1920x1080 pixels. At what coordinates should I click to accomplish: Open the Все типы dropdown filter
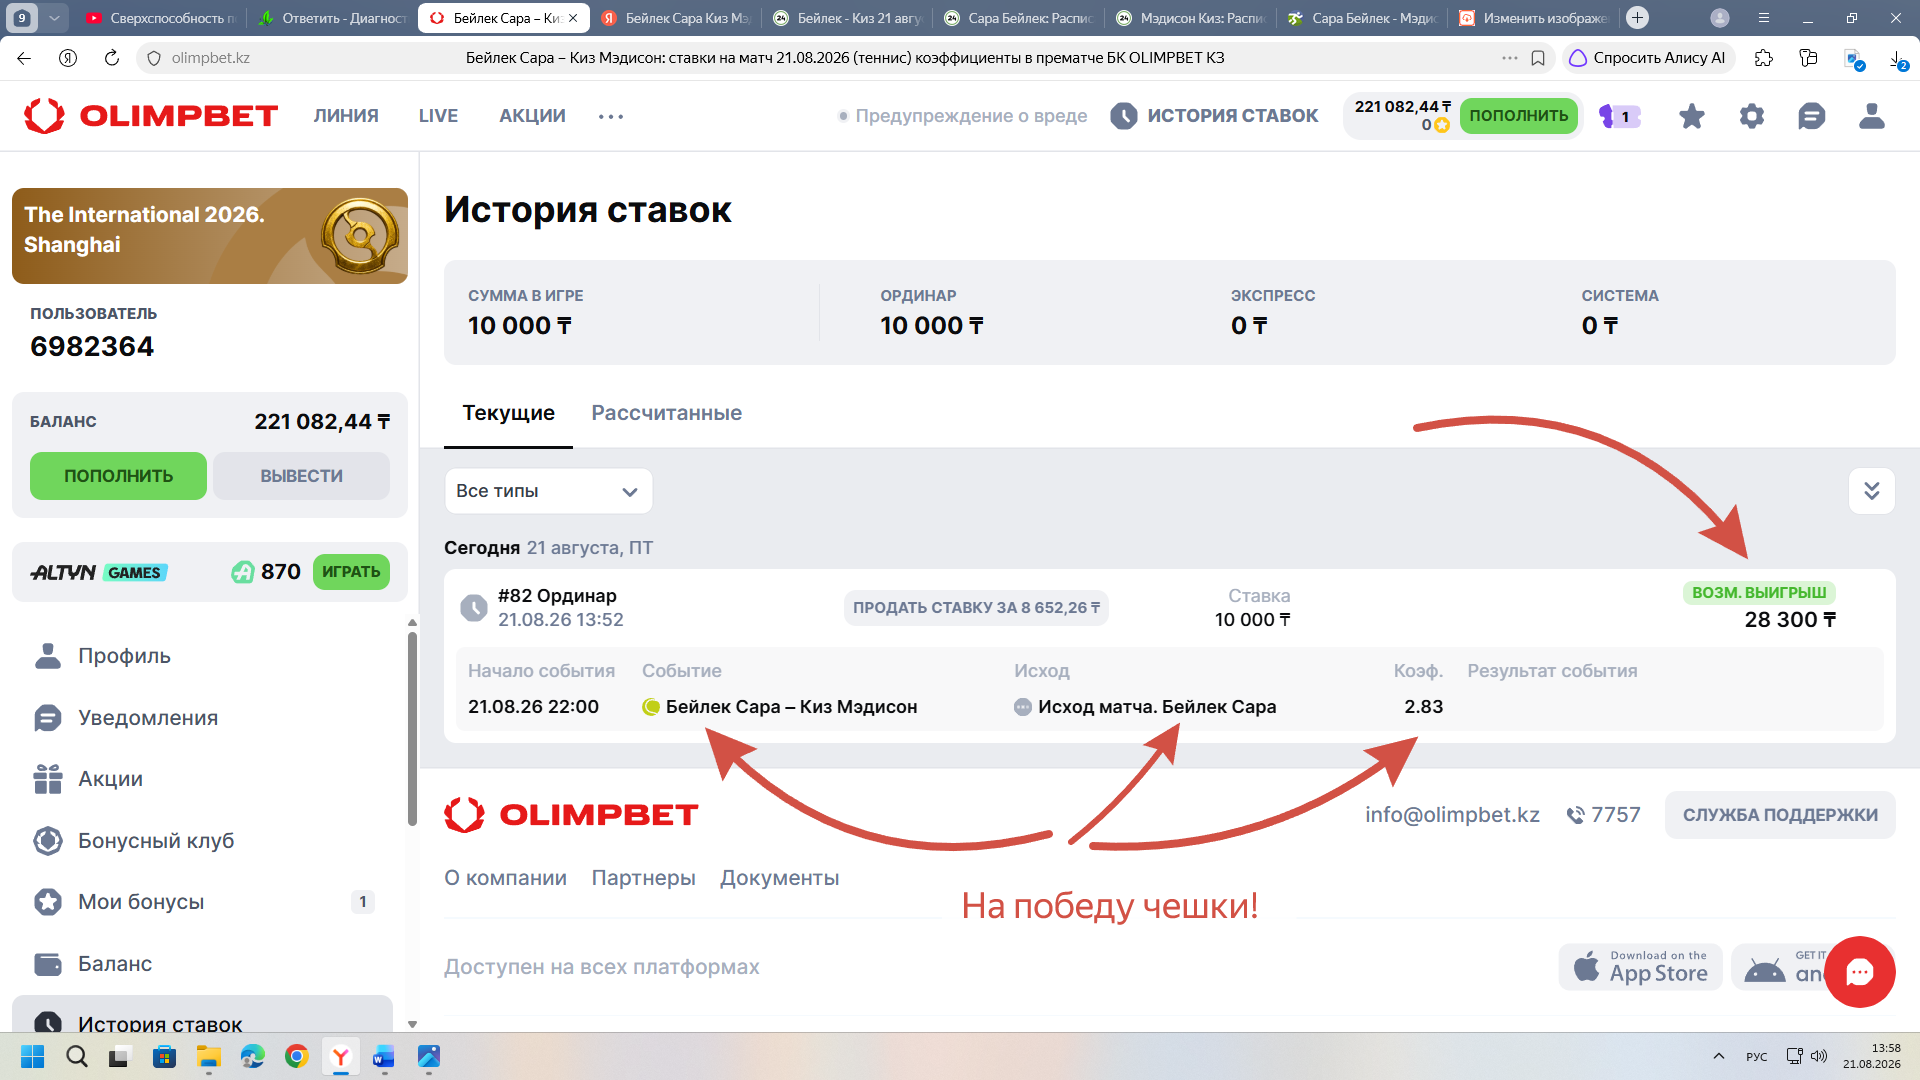coord(548,491)
